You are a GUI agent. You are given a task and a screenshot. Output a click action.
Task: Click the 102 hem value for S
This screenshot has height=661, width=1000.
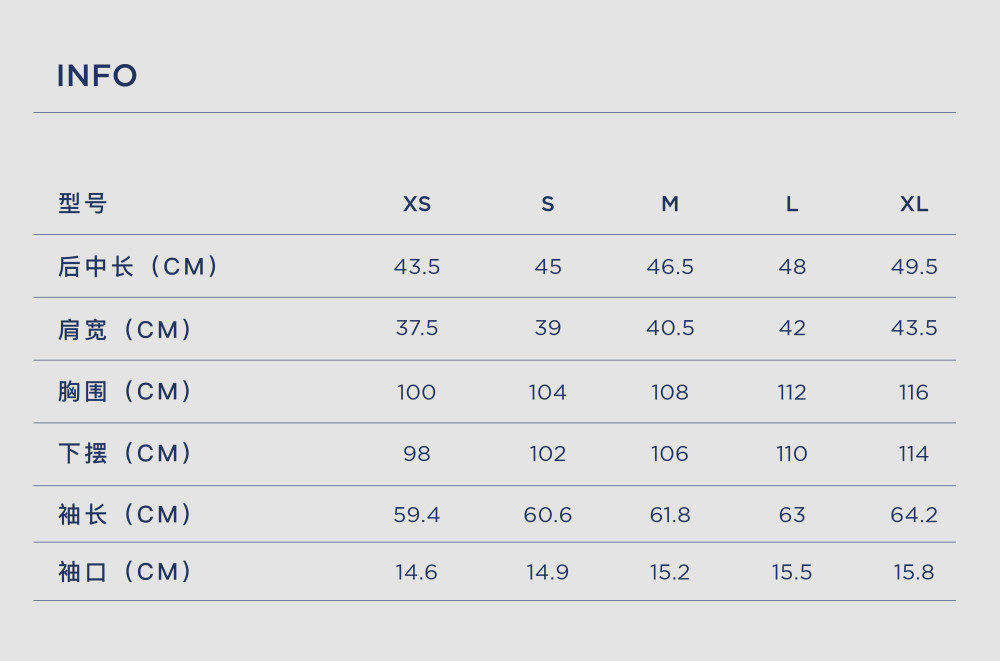(x=548, y=454)
